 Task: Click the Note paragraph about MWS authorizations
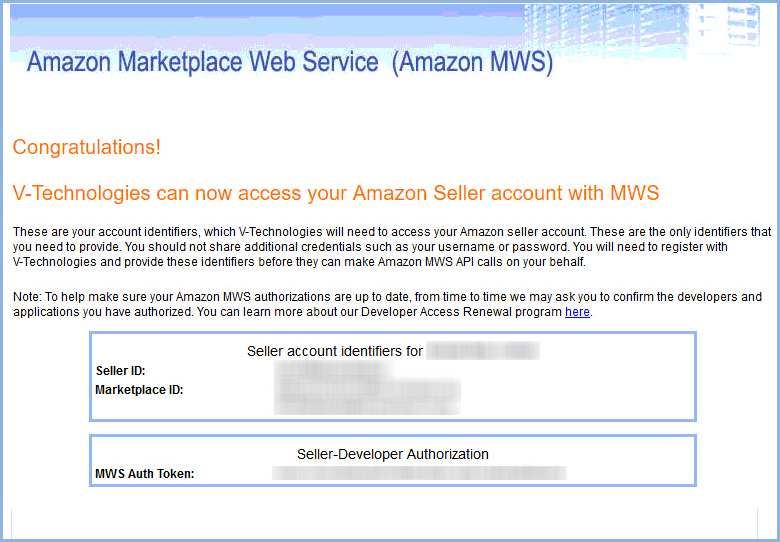click(x=387, y=304)
